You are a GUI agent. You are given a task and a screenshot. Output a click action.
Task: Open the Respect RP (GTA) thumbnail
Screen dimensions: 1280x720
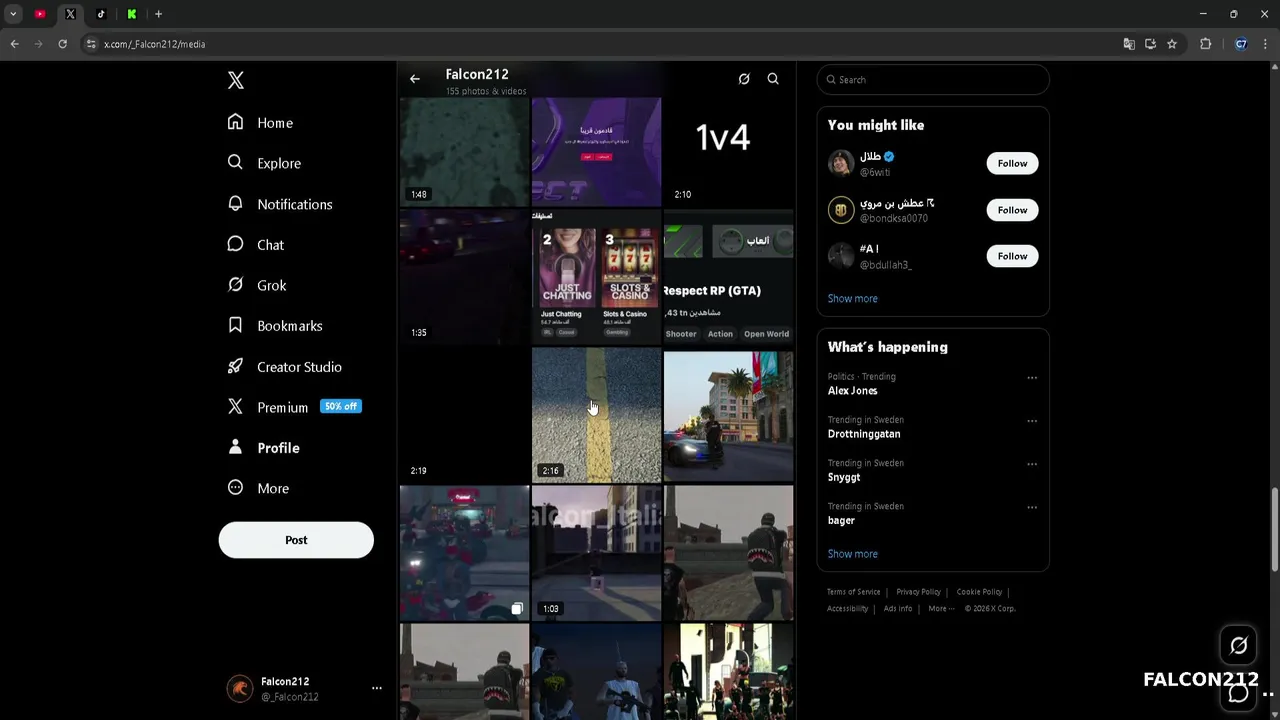pyautogui.click(x=728, y=277)
